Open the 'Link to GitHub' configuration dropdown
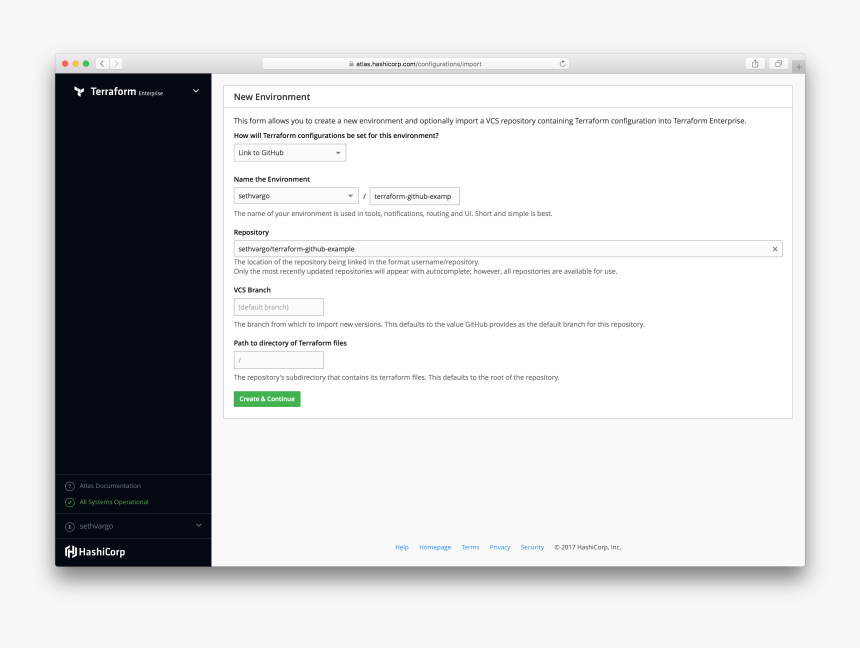 tap(289, 152)
